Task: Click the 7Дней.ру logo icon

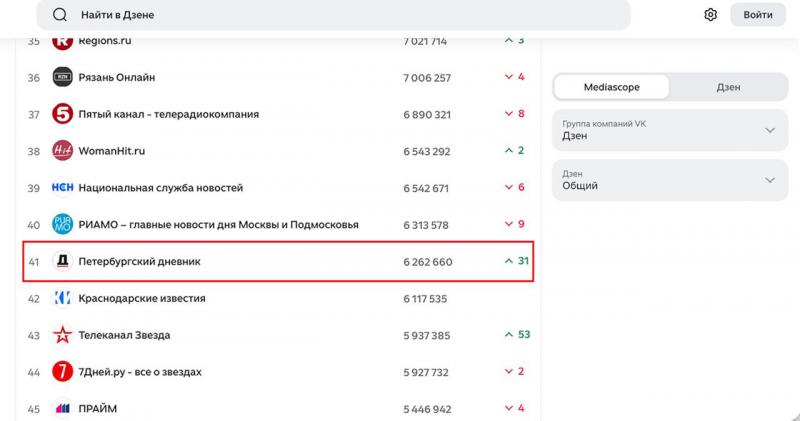Action: [x=62, y=372]
